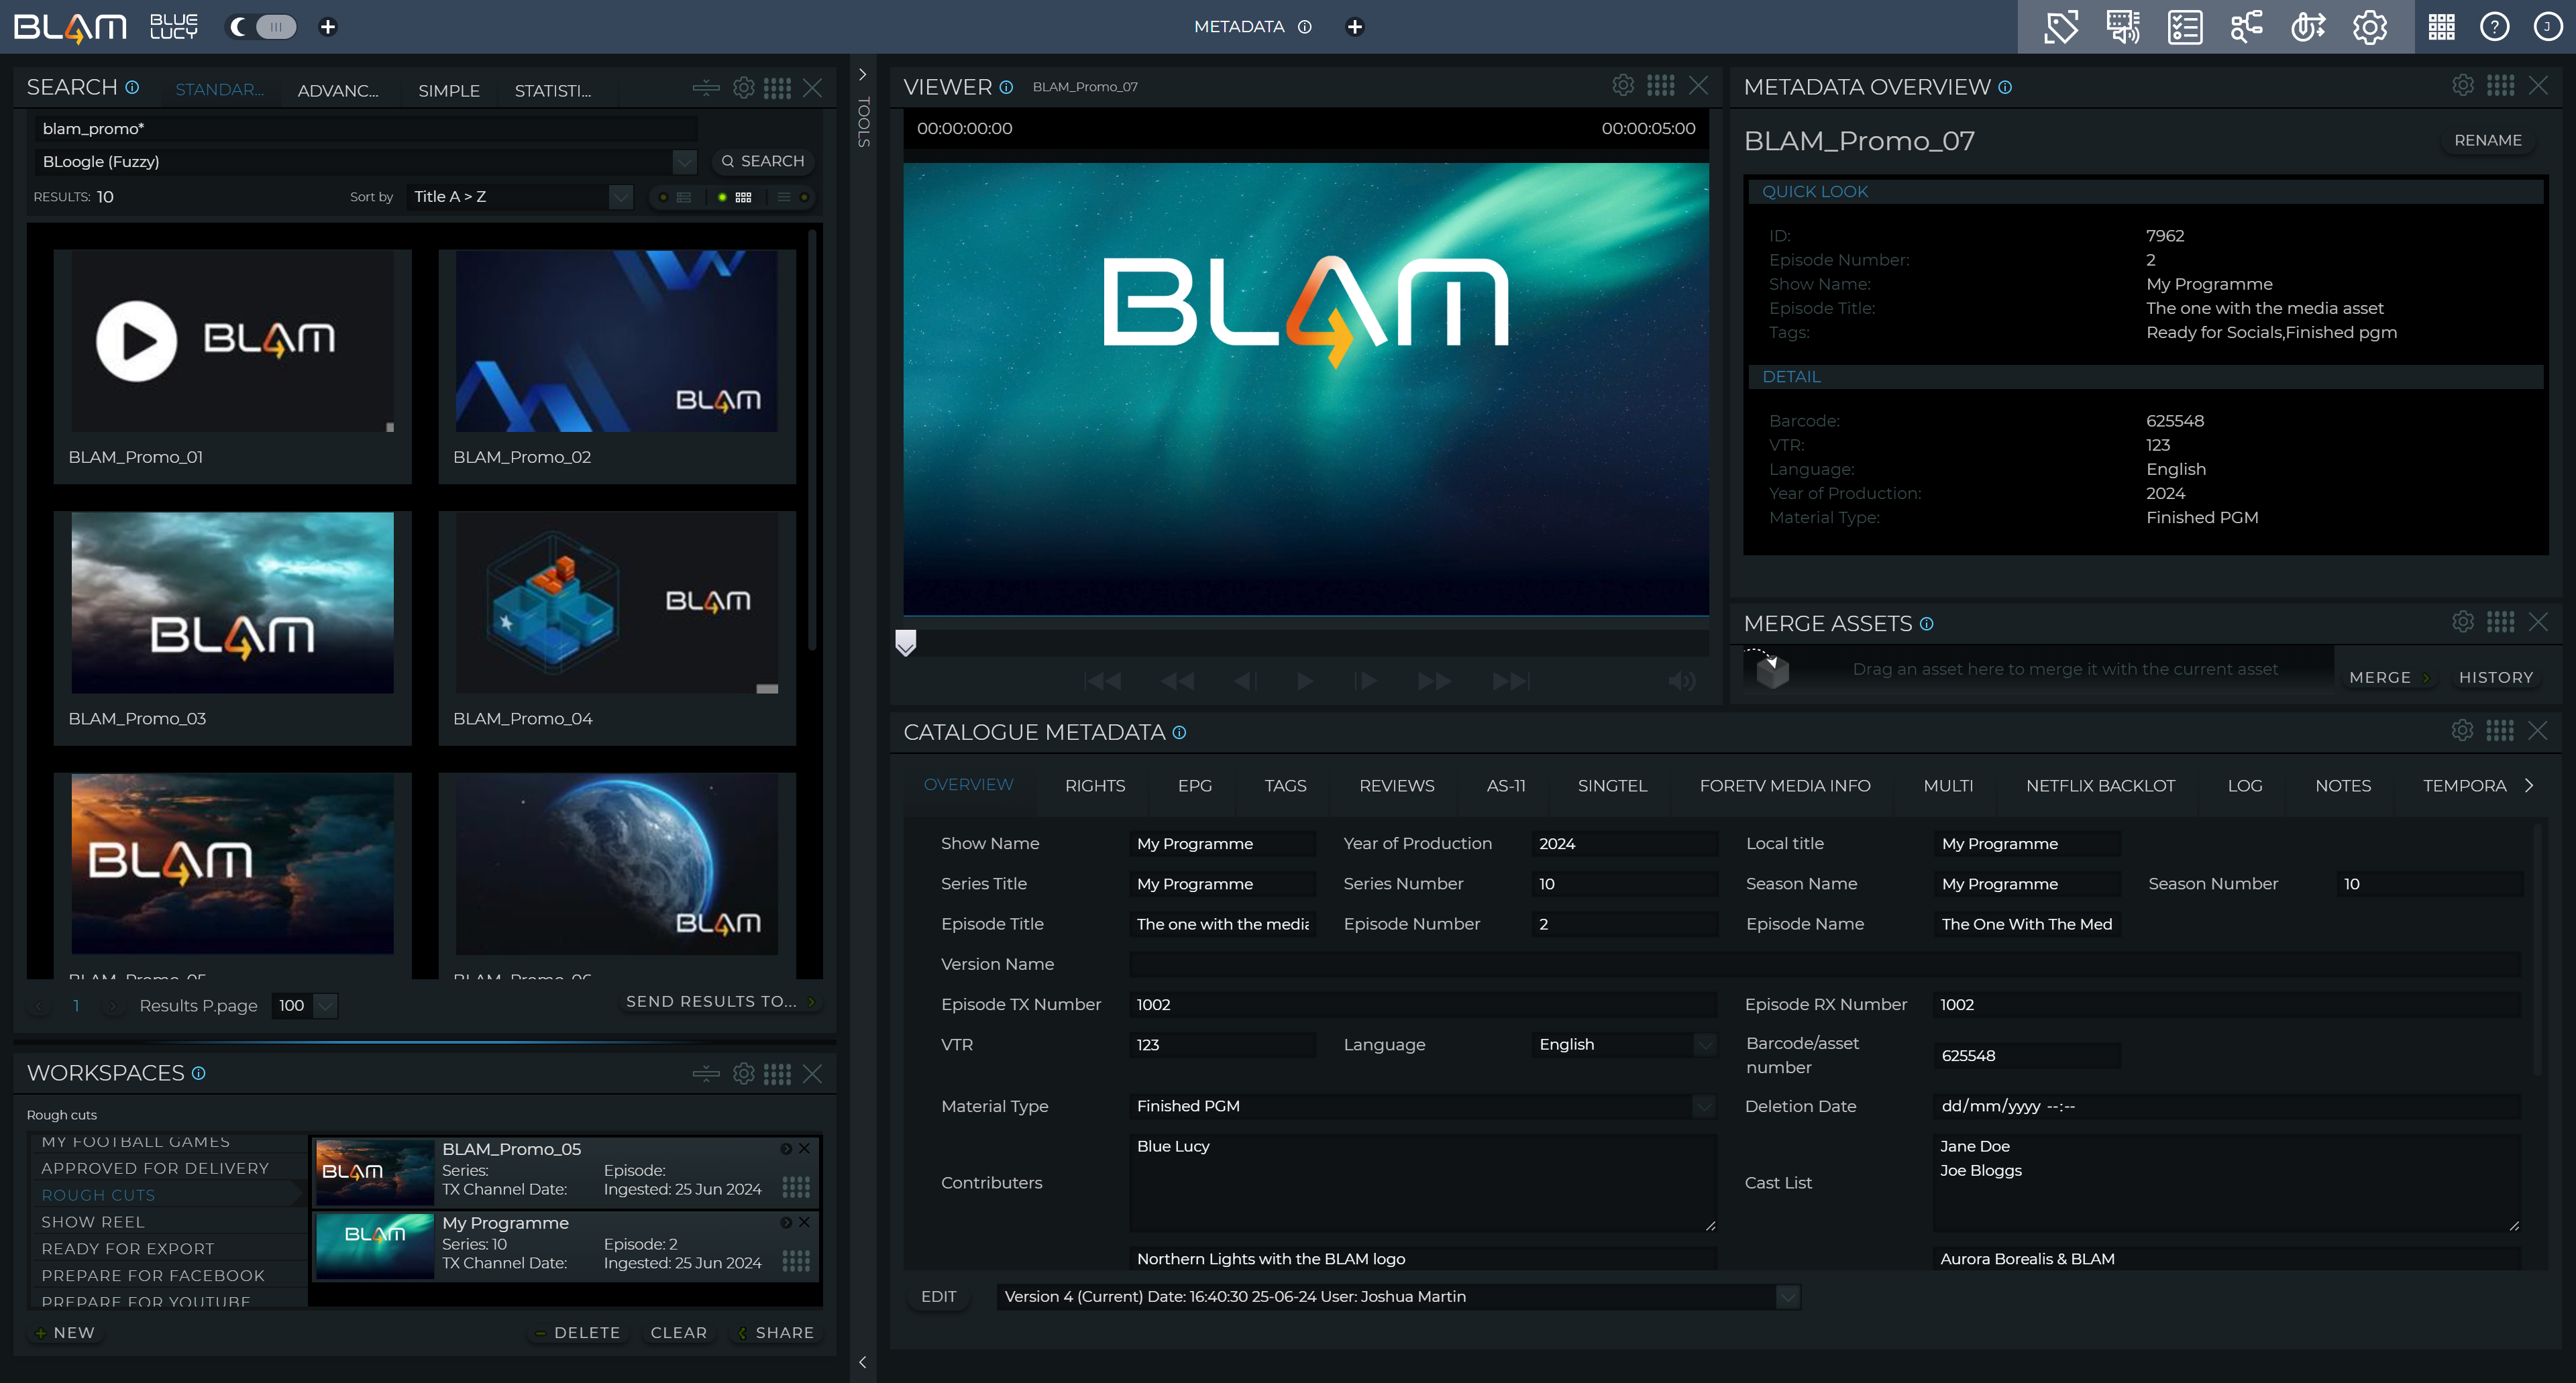The image size is (2576, 1383).
Task: Open the user profile J avatar
Action: [2547, 27]
